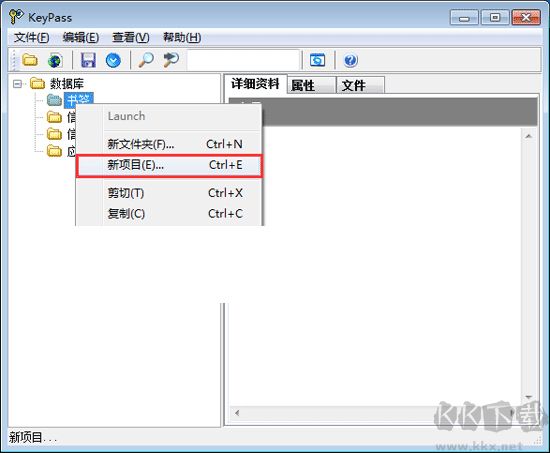The image size is (550, 453).
Task: Click the vertical scrollbar up arrow
Action: click(x=529, y=136)
